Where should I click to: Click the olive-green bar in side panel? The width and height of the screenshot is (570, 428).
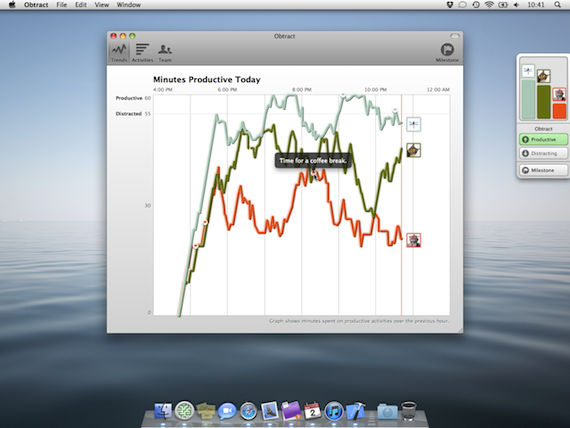543,102
